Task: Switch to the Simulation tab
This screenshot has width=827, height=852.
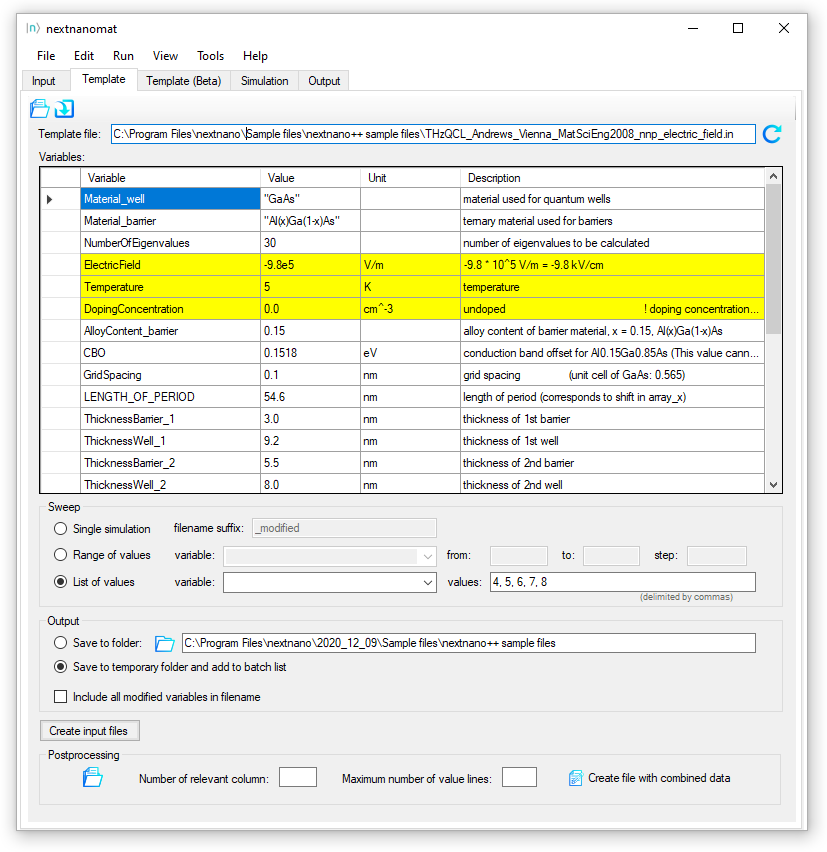Action: (x=264, y=81)
